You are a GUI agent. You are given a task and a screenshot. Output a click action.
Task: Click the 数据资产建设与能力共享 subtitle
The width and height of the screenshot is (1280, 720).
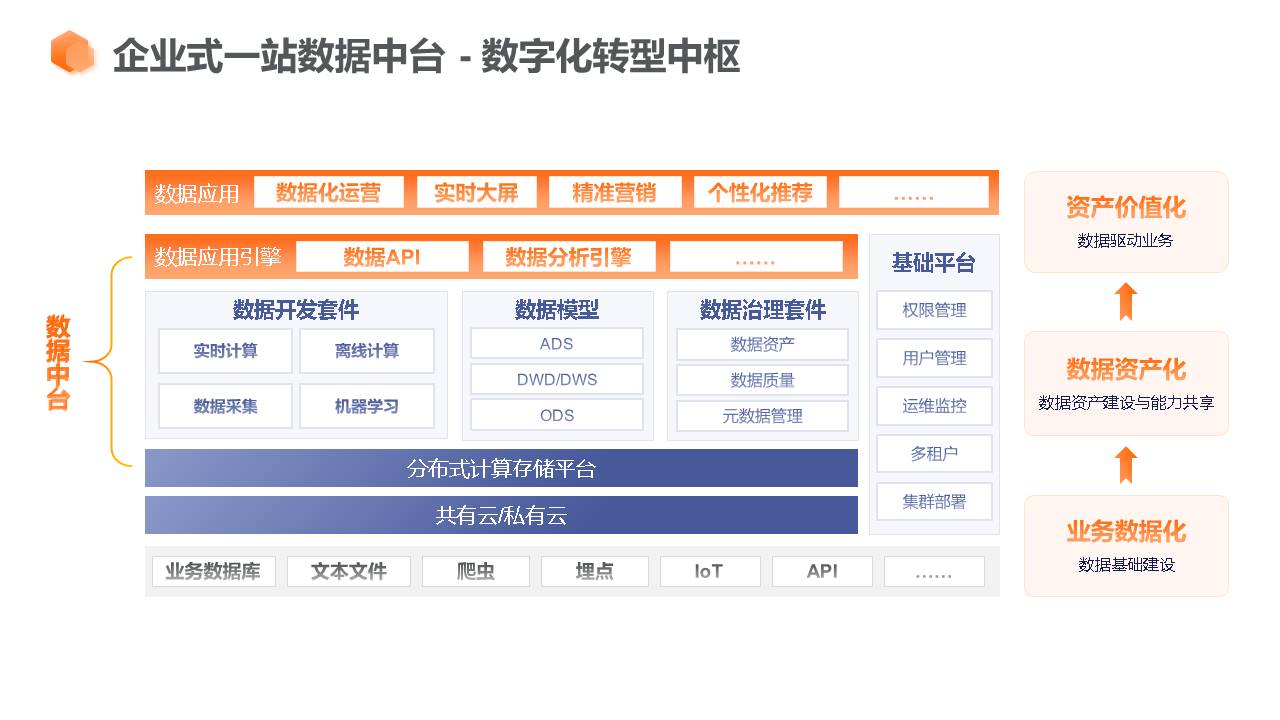[x=1126, y=403]
